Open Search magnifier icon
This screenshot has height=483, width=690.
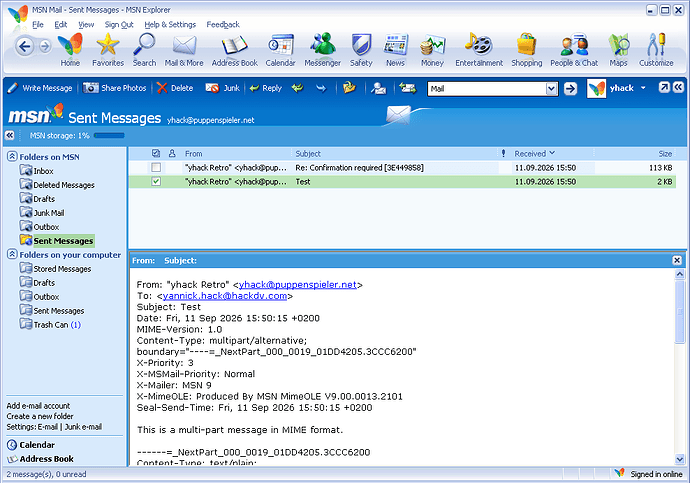click(144, 50)
